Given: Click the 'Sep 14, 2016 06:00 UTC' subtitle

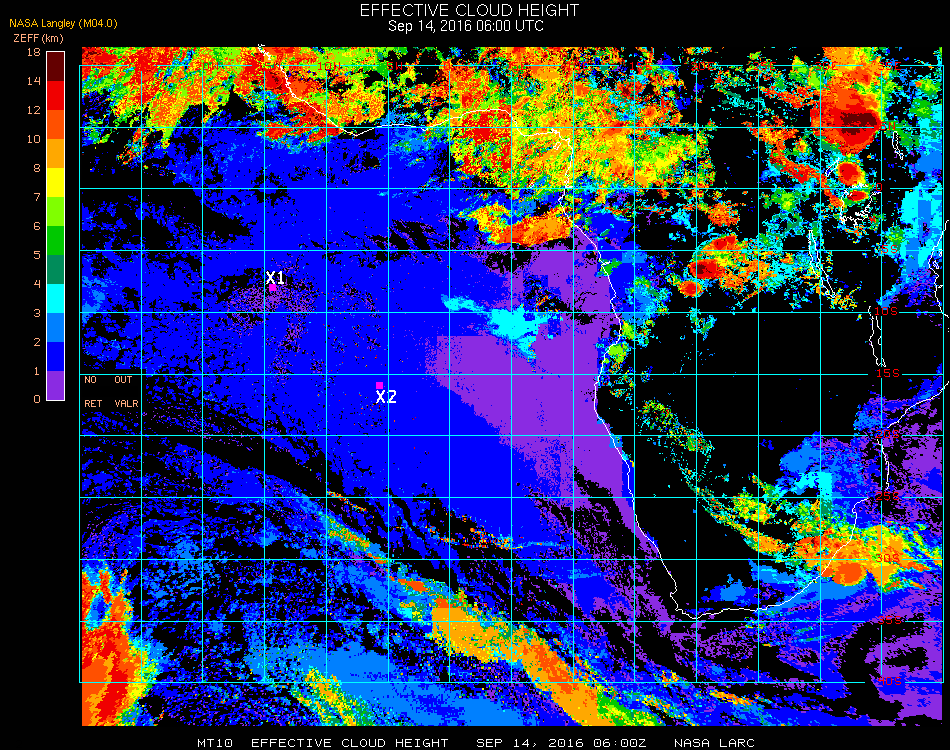Looking at the screenshot, I should (466, 26).
